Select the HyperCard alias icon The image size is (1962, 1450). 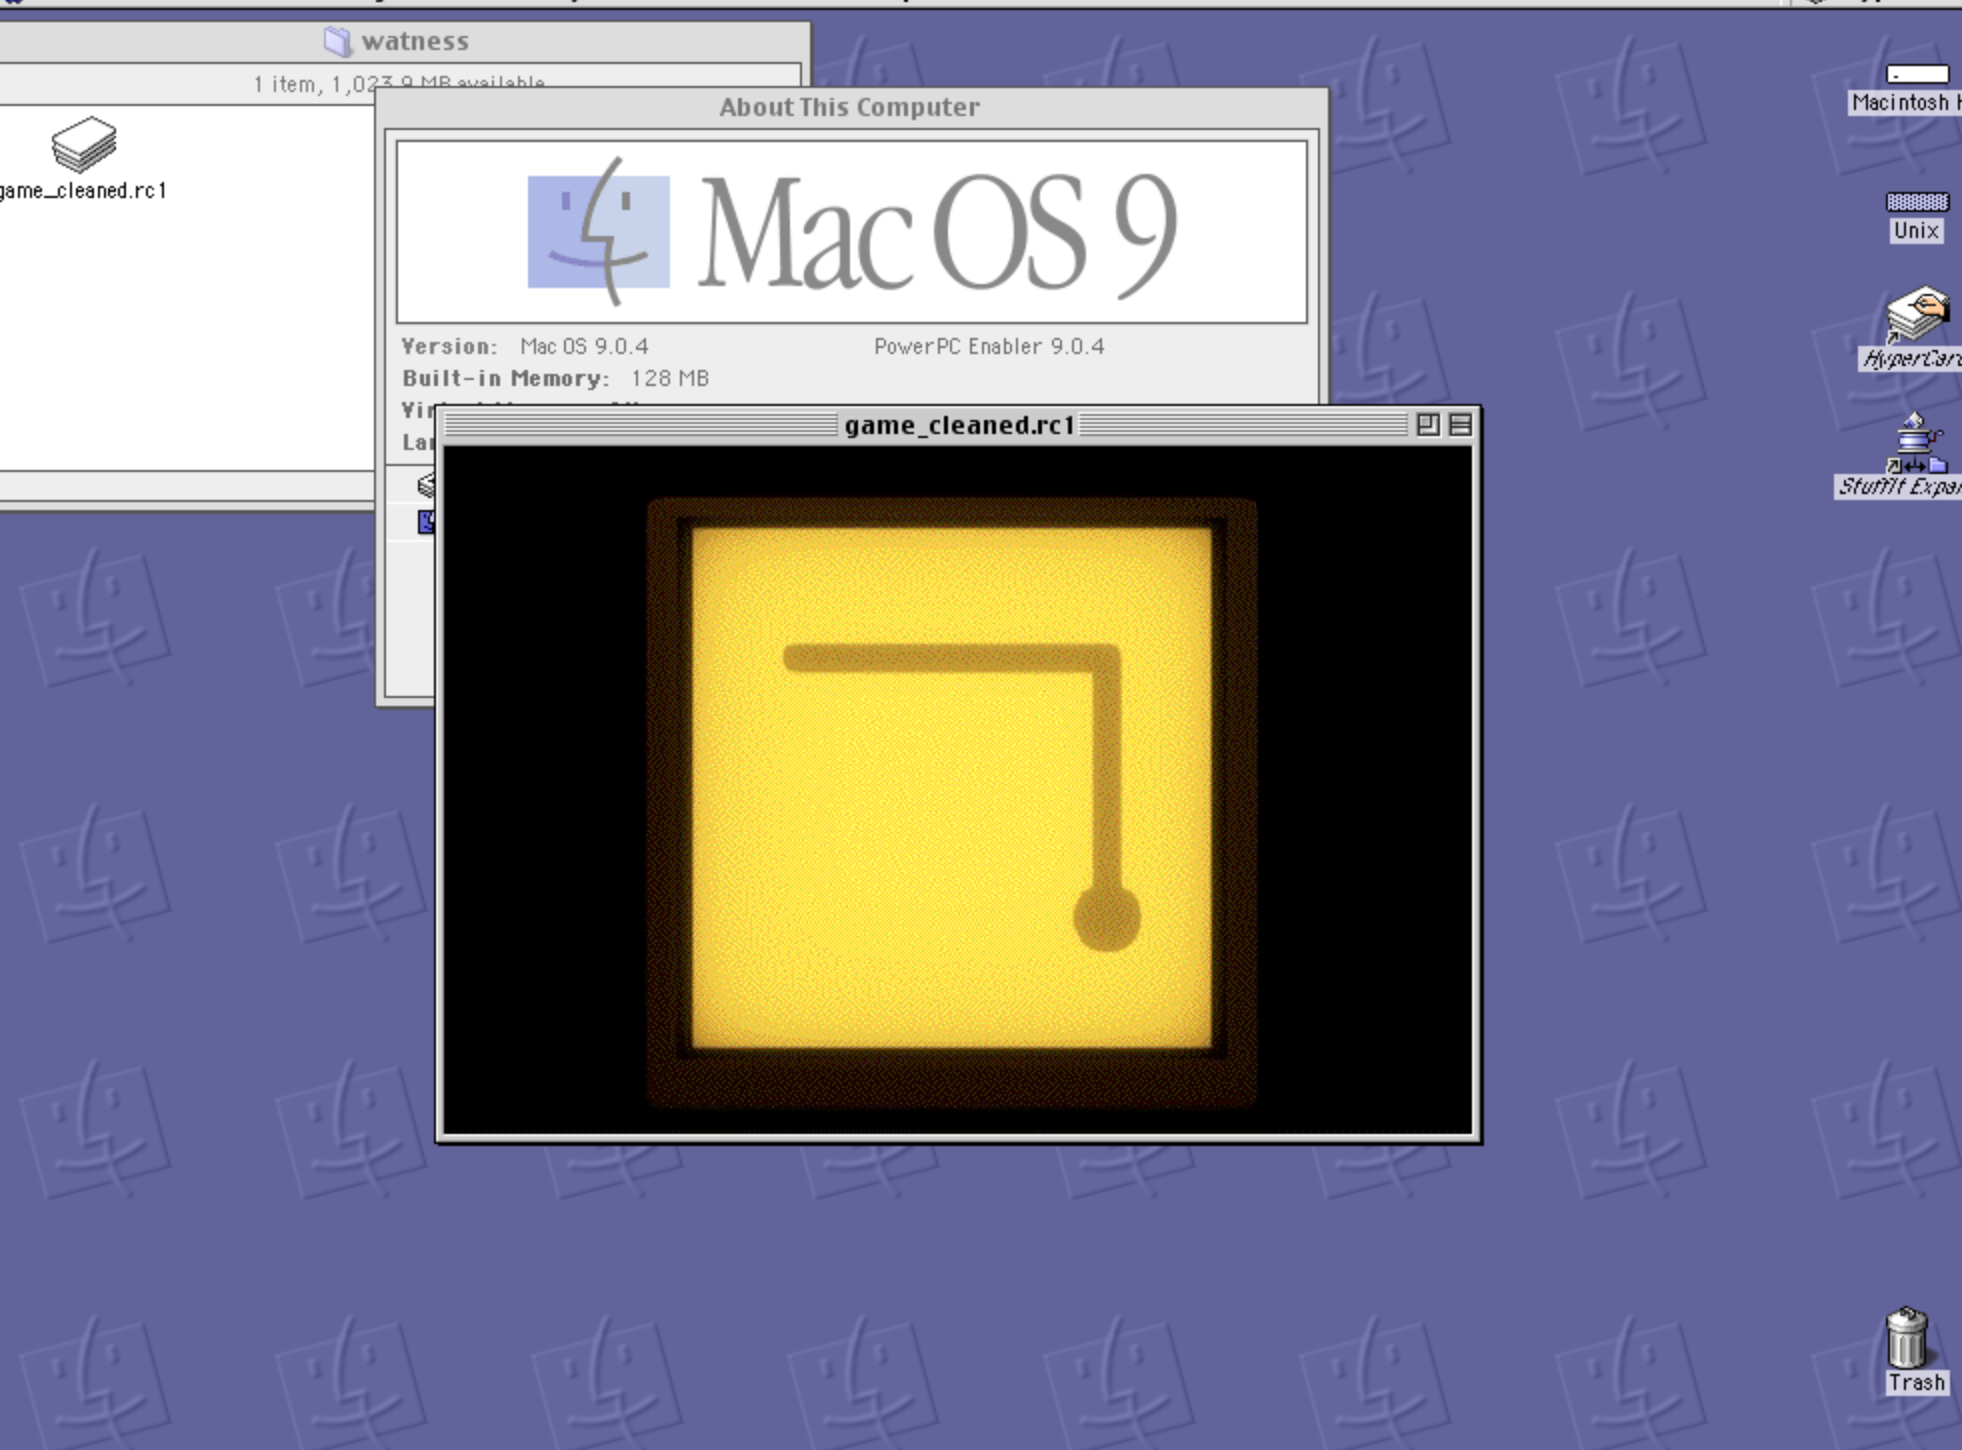1916,315
